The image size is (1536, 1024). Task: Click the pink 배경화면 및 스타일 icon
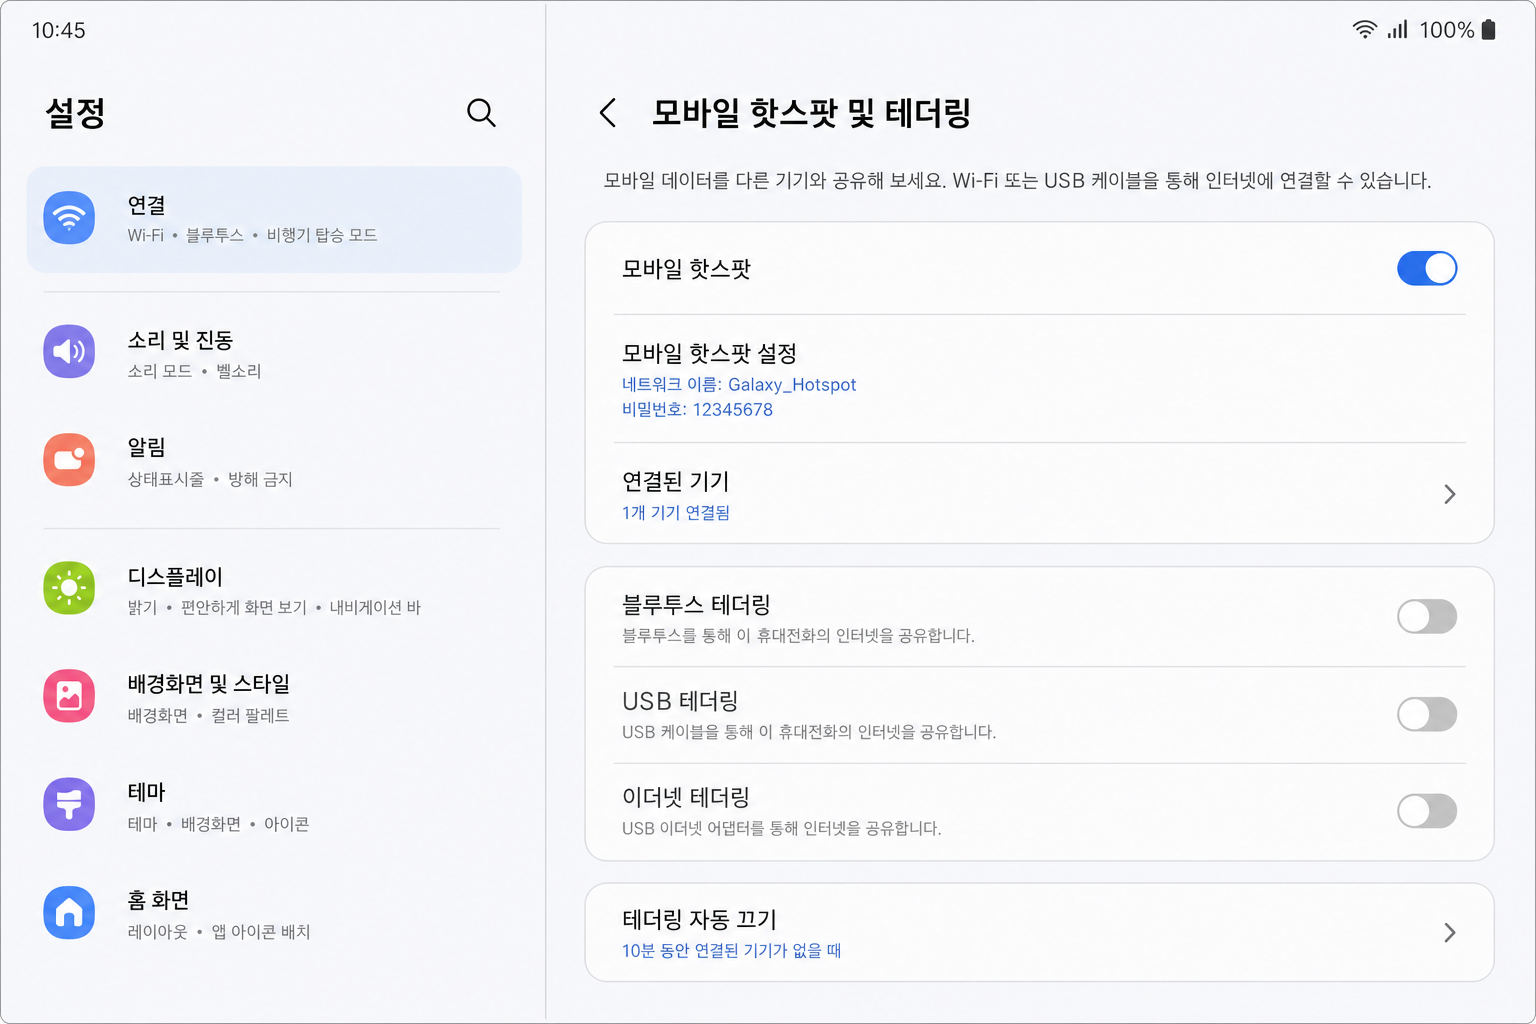click(x=69, y=696)
